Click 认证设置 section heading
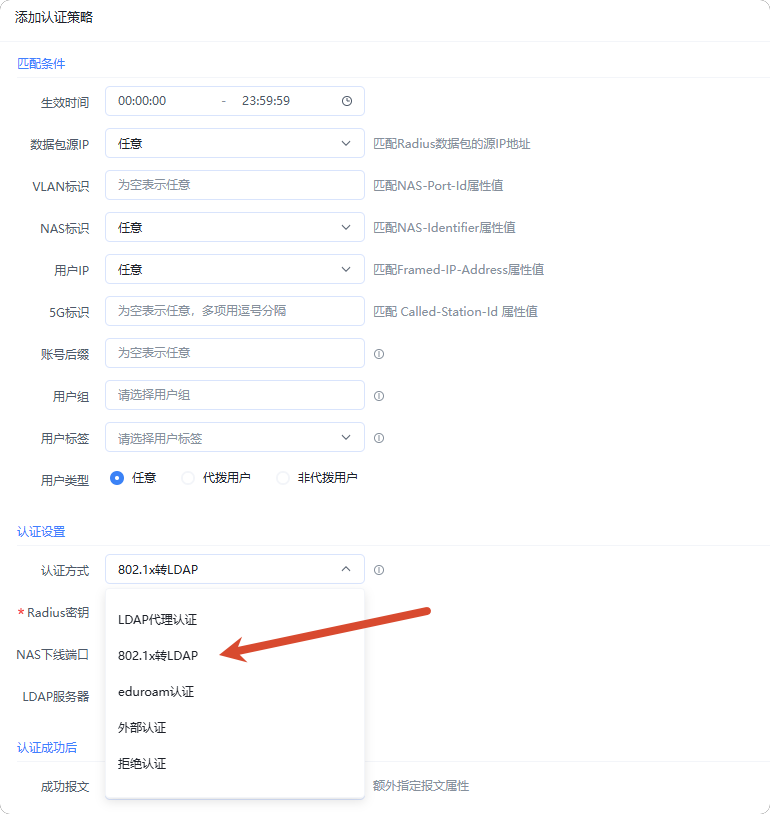This screenshot has height=814, width=770. pos(41,532)
